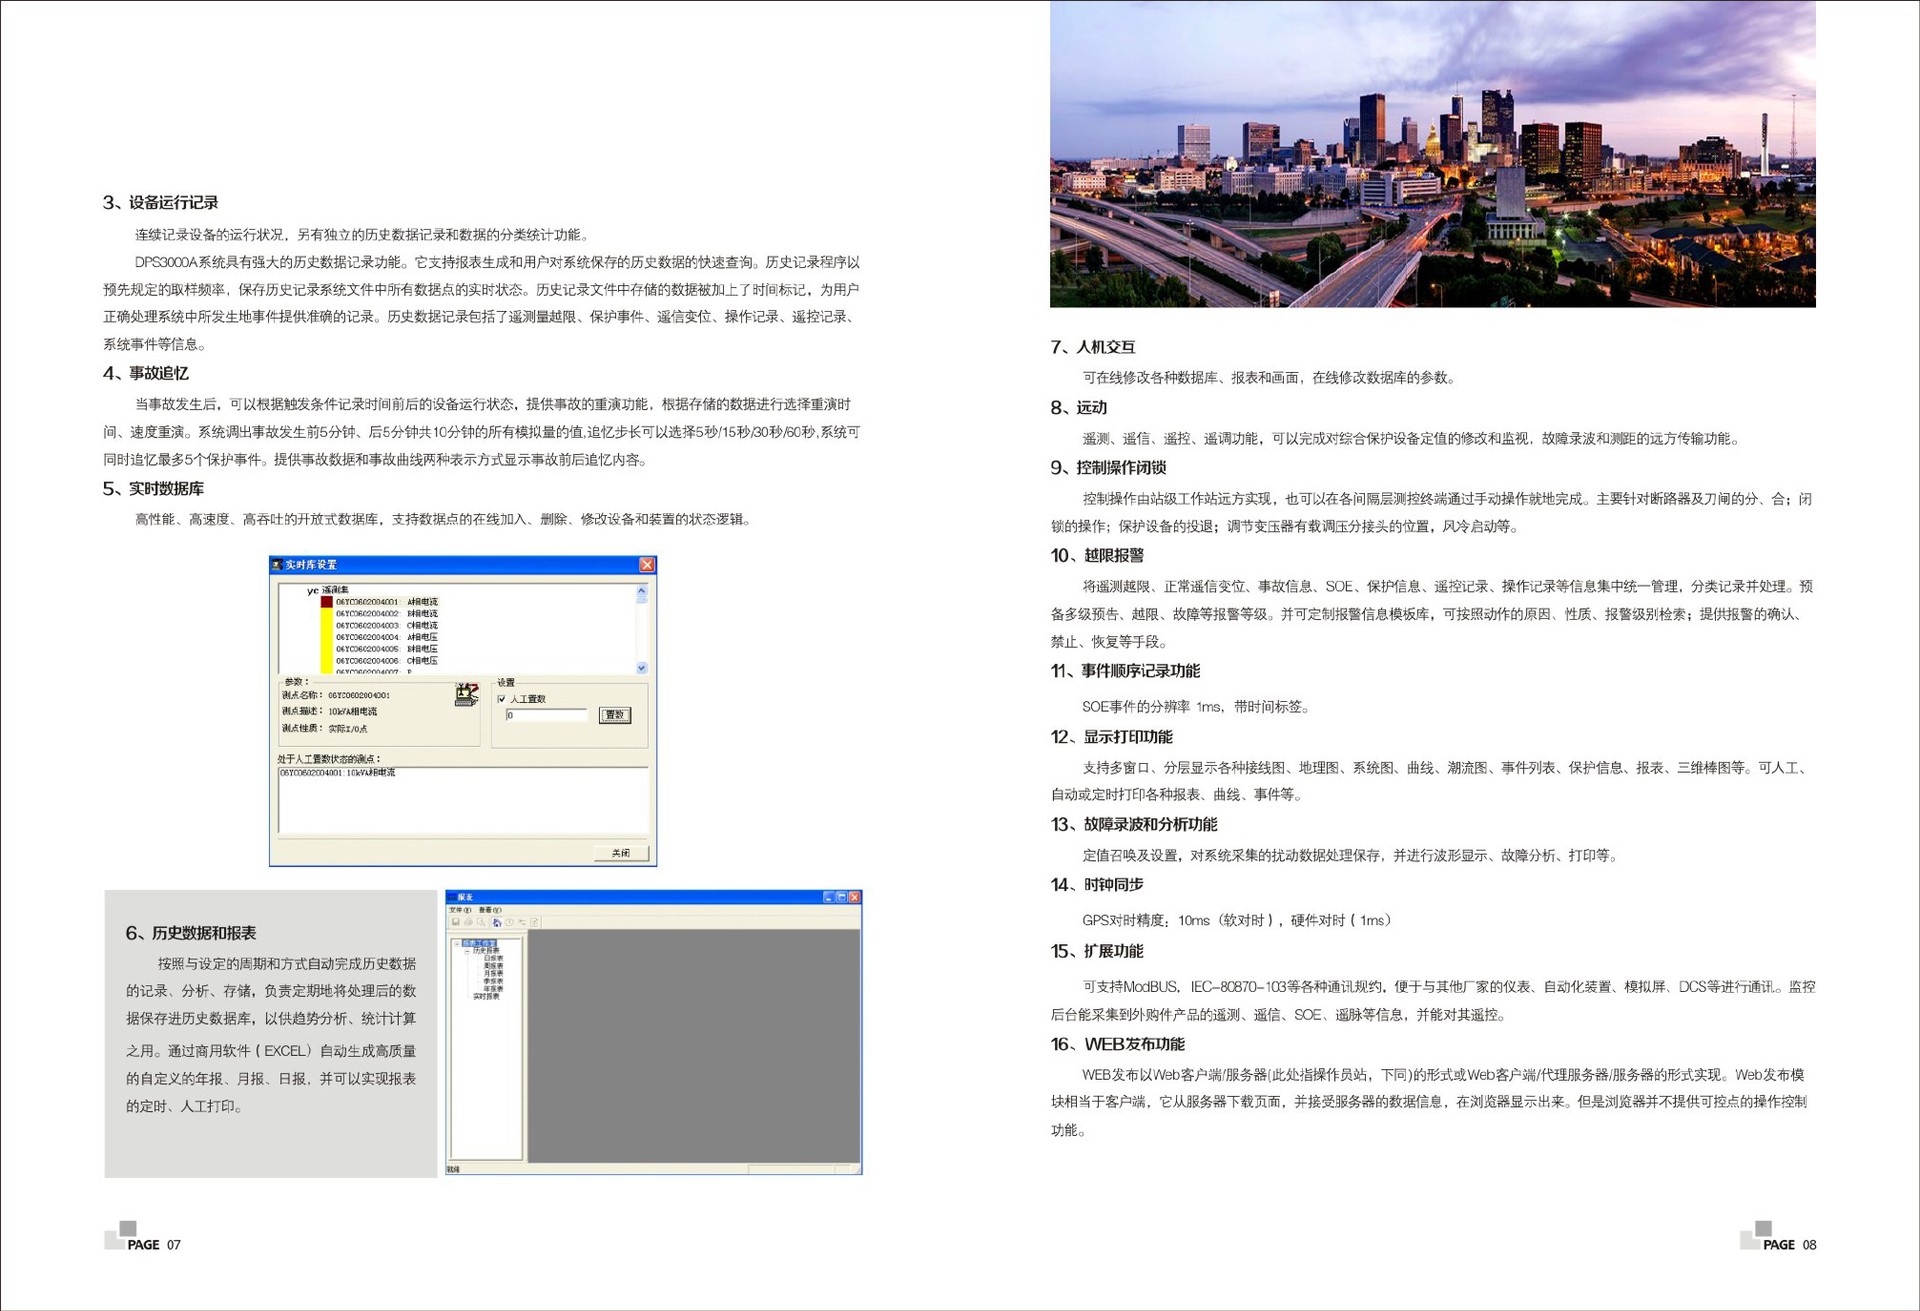Viewport: 1920px width, 1311px height.
Task: Minimize the 报表 window
Action: point(829,897)
